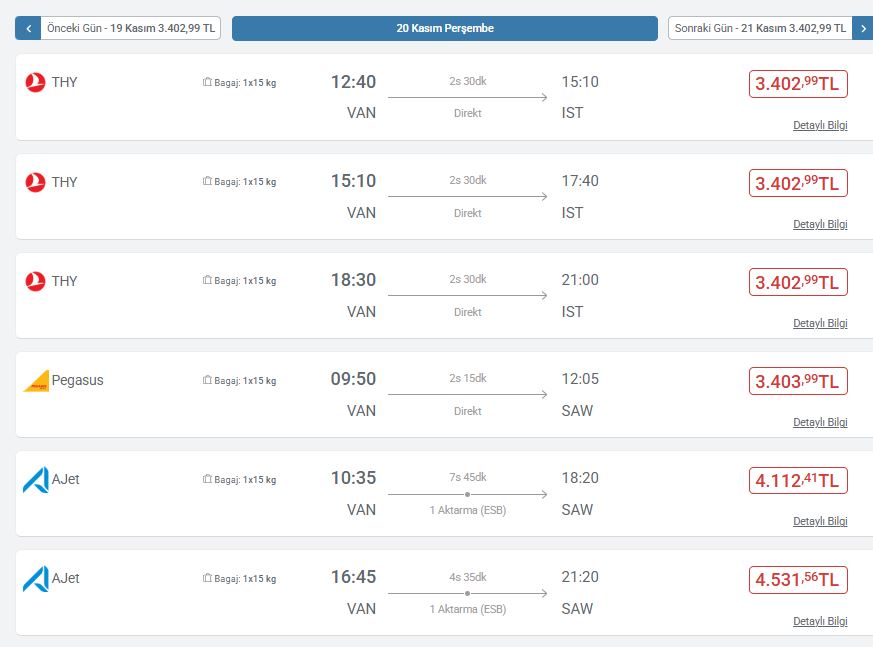Open Detaylı Bilgi for the 12:40 THY flight
This screenshot has width=873, height=647.
point(820,125)
